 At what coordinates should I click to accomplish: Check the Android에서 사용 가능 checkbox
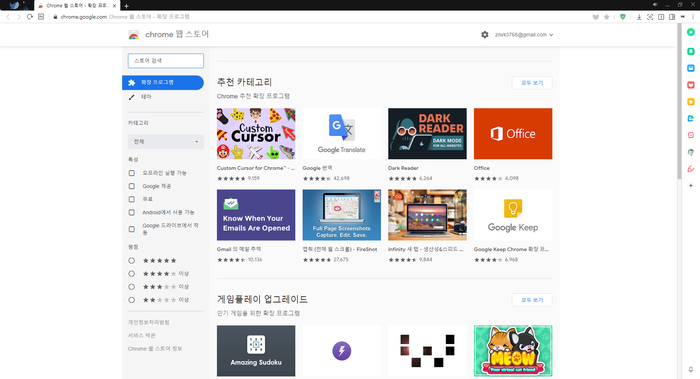click(132, 212)
